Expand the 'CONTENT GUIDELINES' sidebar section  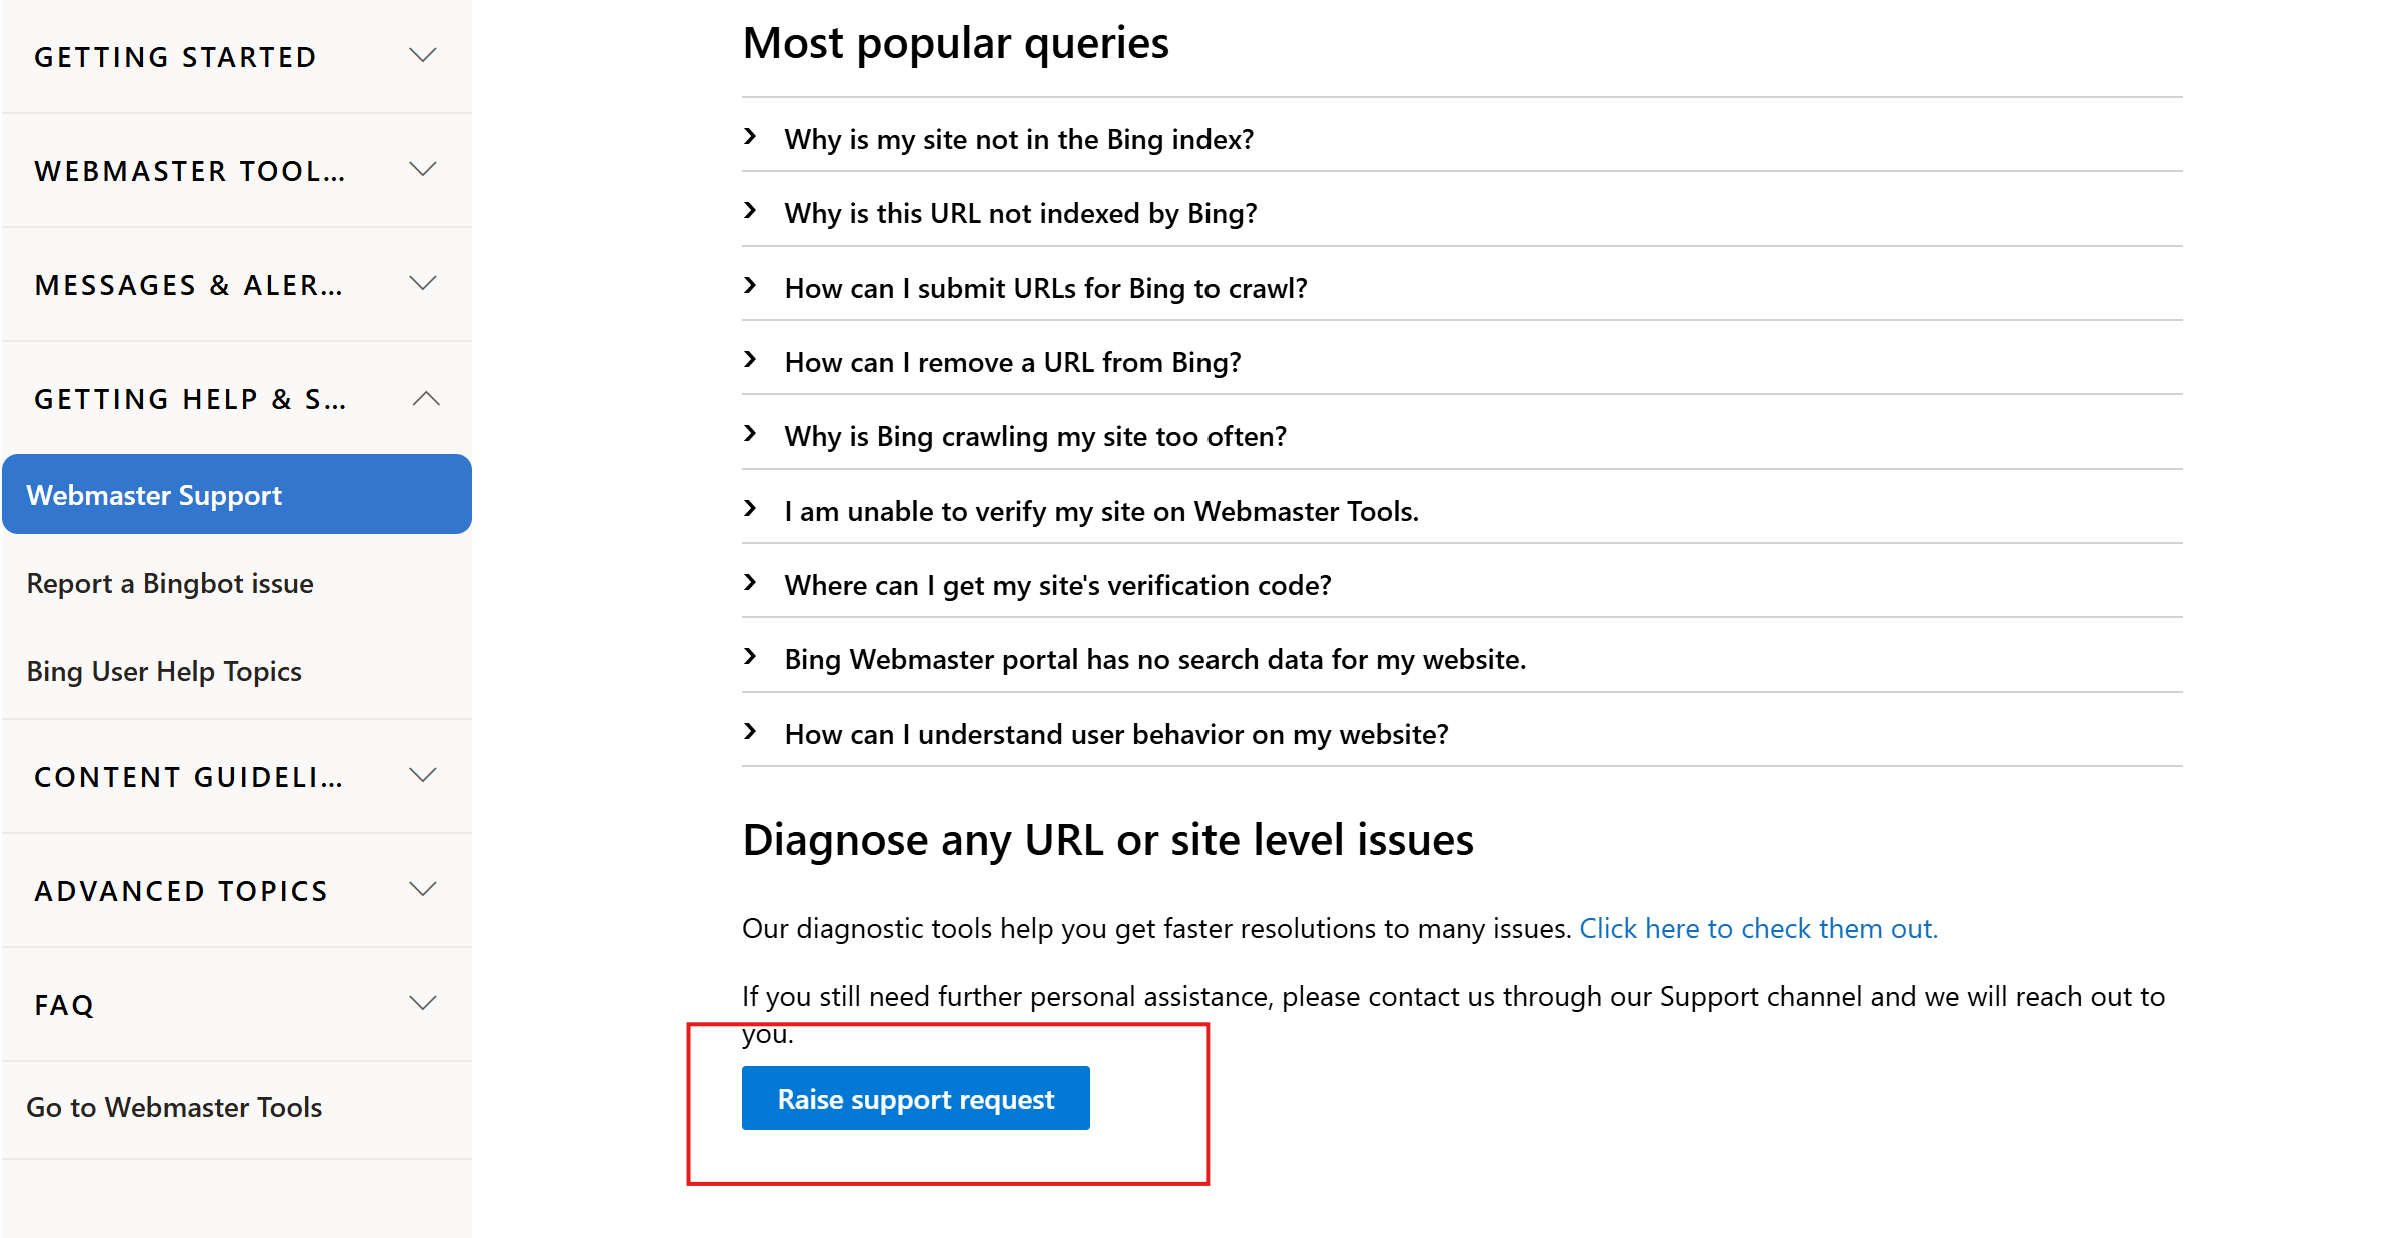pos(422,775)
